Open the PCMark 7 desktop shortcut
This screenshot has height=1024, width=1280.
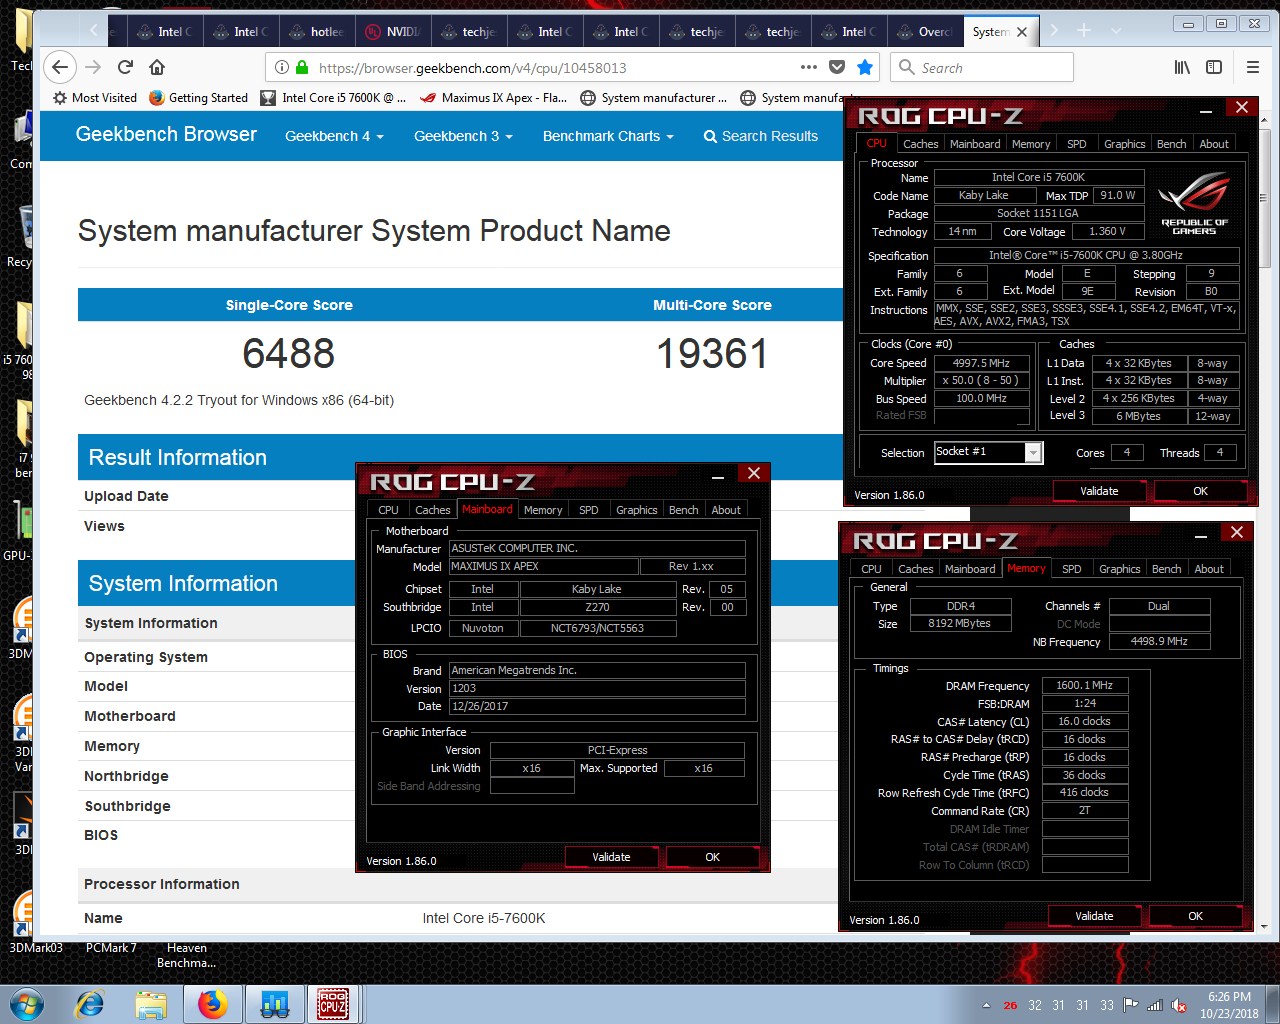(111, 948)
